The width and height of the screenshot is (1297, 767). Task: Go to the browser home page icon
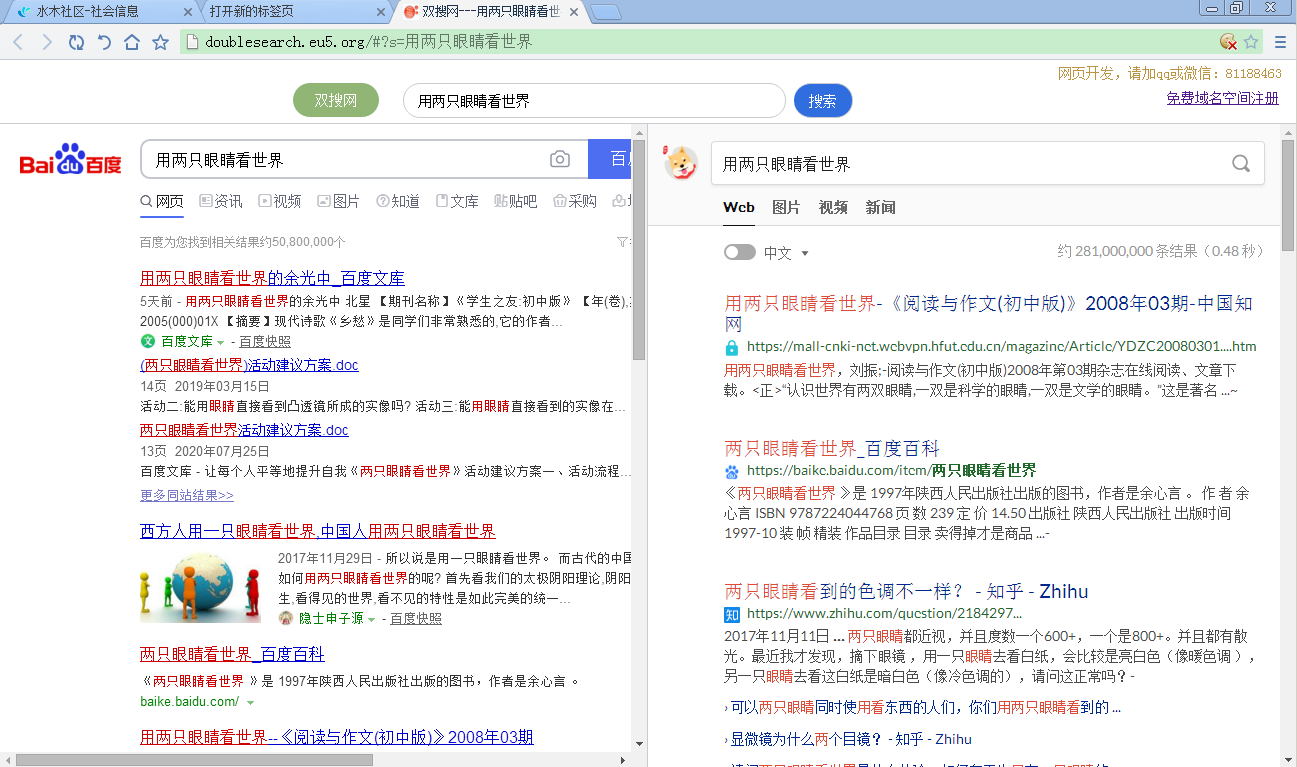pos(132,42)
